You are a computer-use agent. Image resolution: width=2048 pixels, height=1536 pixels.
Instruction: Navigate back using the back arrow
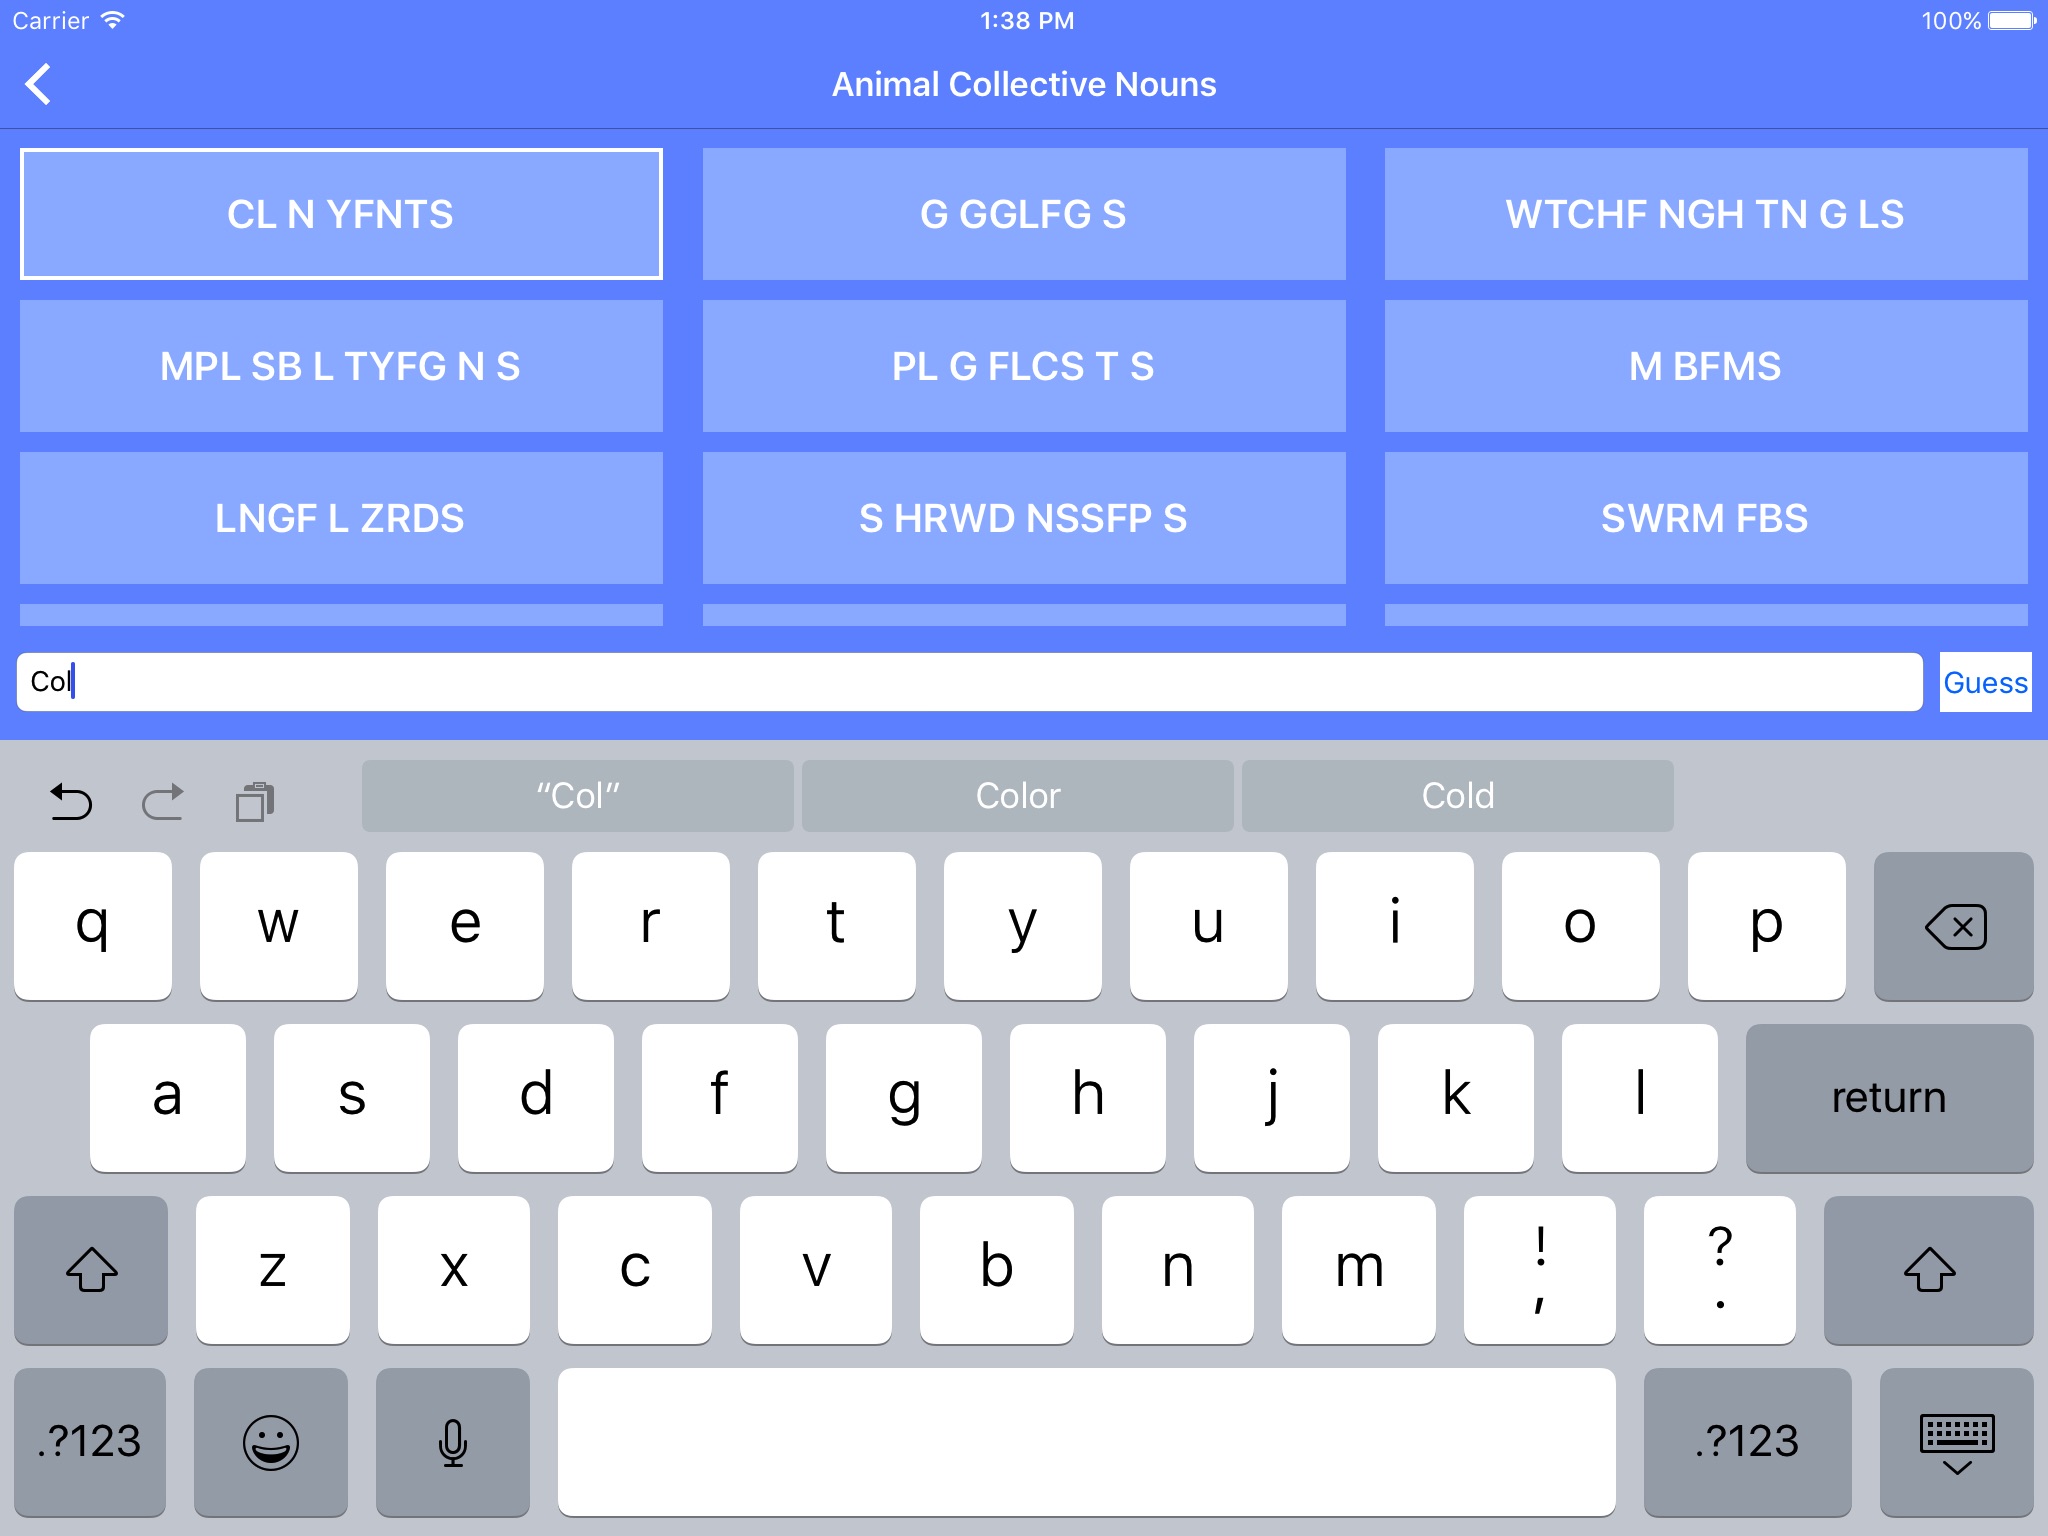coord(39,84)
